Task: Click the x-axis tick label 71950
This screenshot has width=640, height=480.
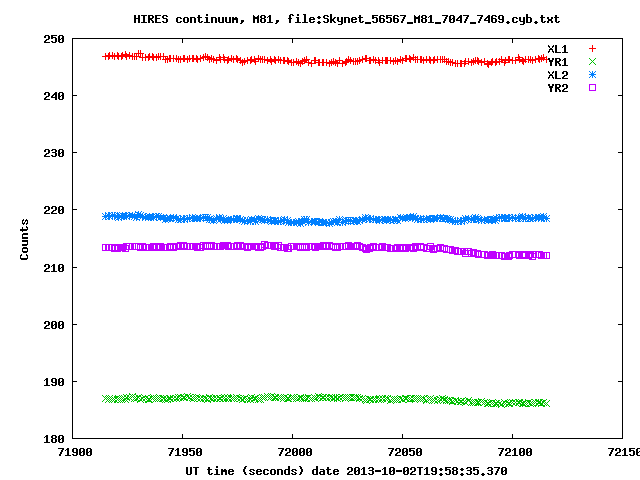Action: click(184, 452)
